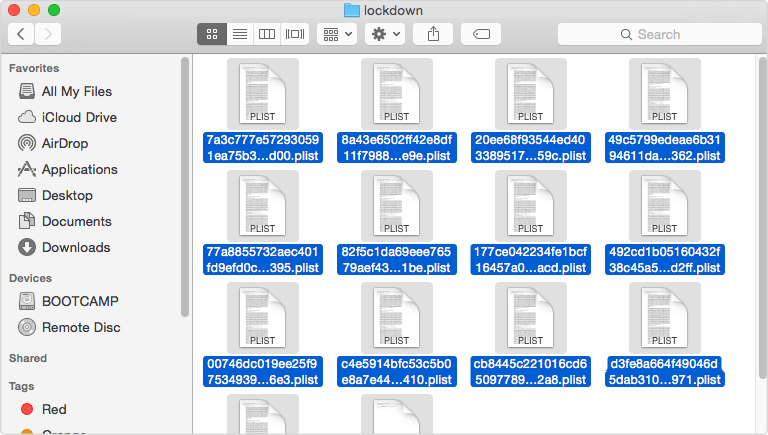Click file name cb8445c221016cd6 5097789…2a8.plist

pyautogui.click(x=530, y=371)
